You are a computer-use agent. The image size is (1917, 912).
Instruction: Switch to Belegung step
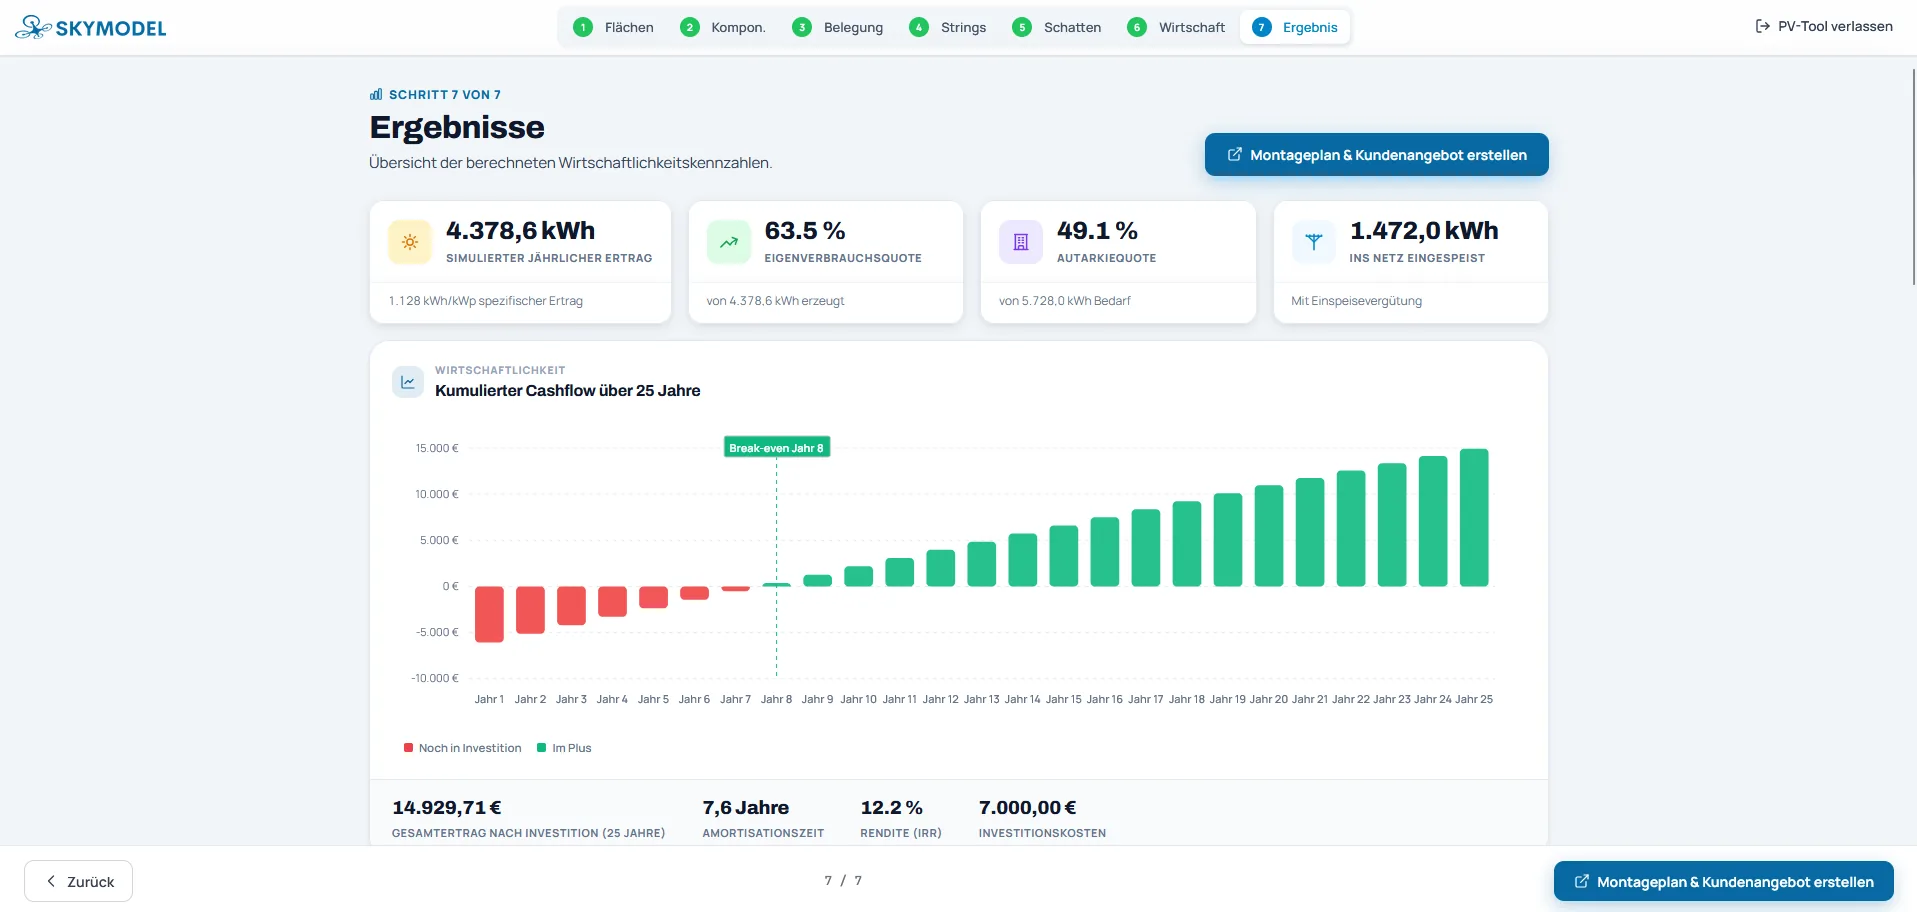838,27
